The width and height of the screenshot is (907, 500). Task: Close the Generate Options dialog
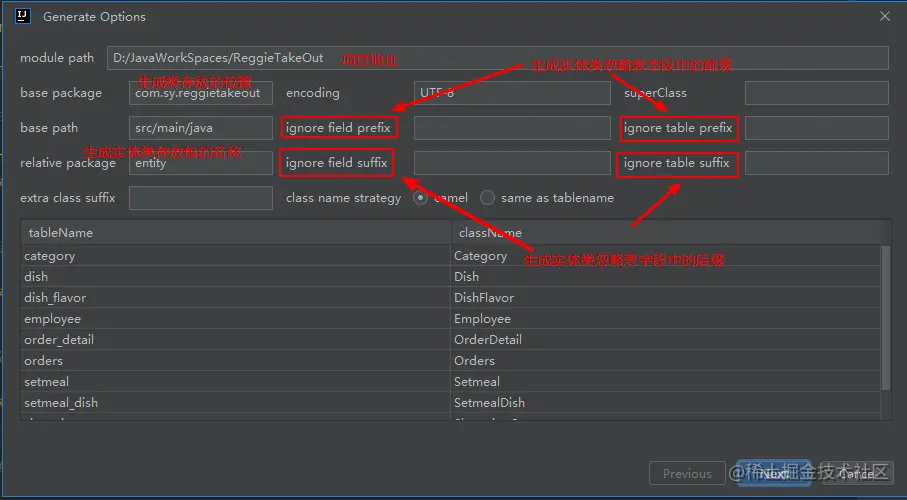pyautogui.click(x=884, y=17)
